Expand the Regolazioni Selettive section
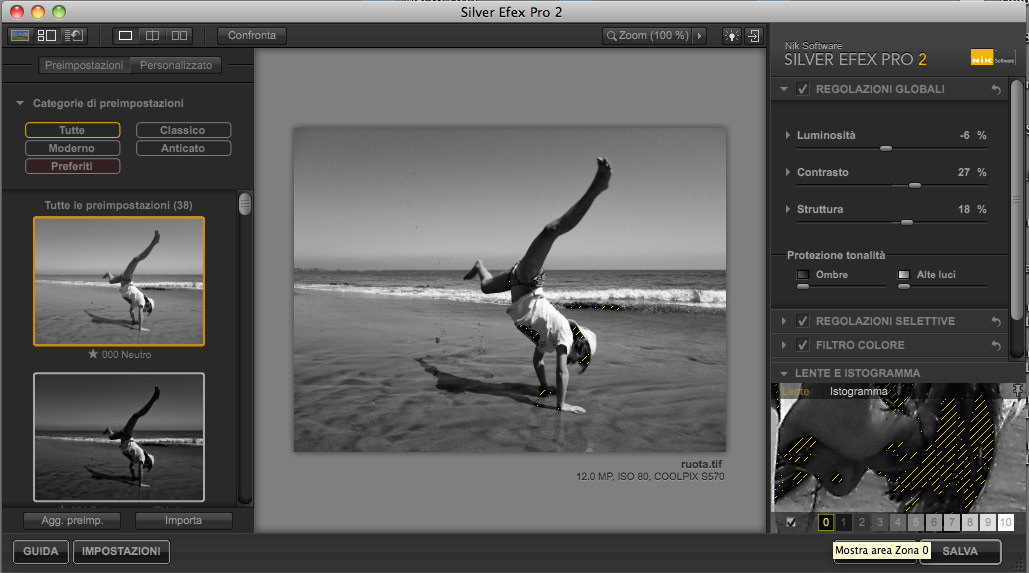 tap(784, 322)
